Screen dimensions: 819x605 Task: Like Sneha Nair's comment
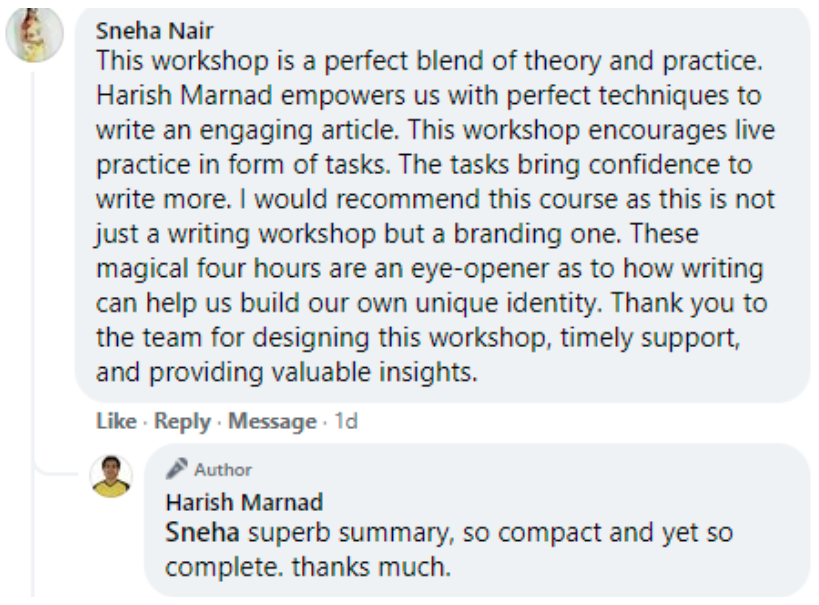(115, 422)
